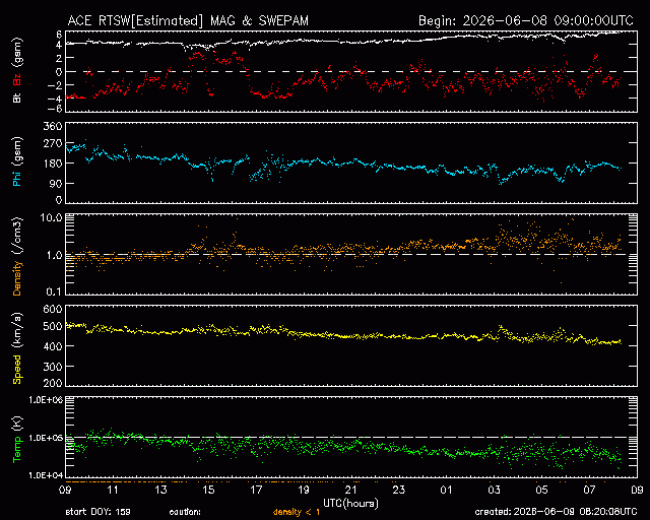This screenshot has height=520, width=650.
Task: Click the red 'Bz' axis label
Action: (17, 80)
